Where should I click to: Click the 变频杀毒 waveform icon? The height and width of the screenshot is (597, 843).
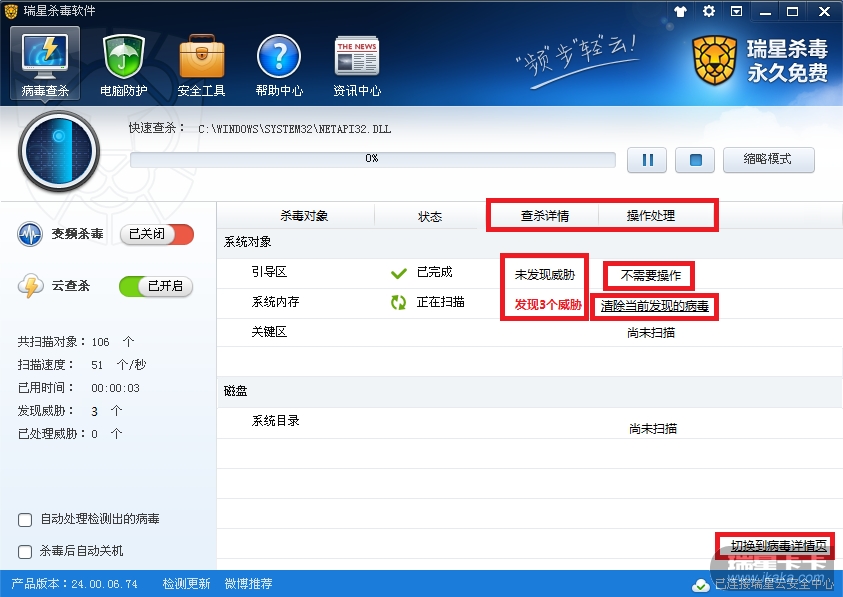(30, 234)
